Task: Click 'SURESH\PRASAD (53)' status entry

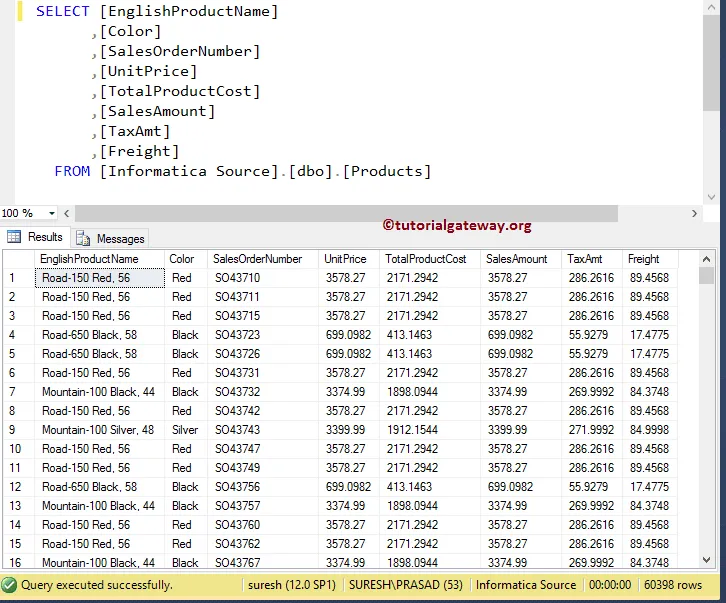Action: [x=406, y=585]
